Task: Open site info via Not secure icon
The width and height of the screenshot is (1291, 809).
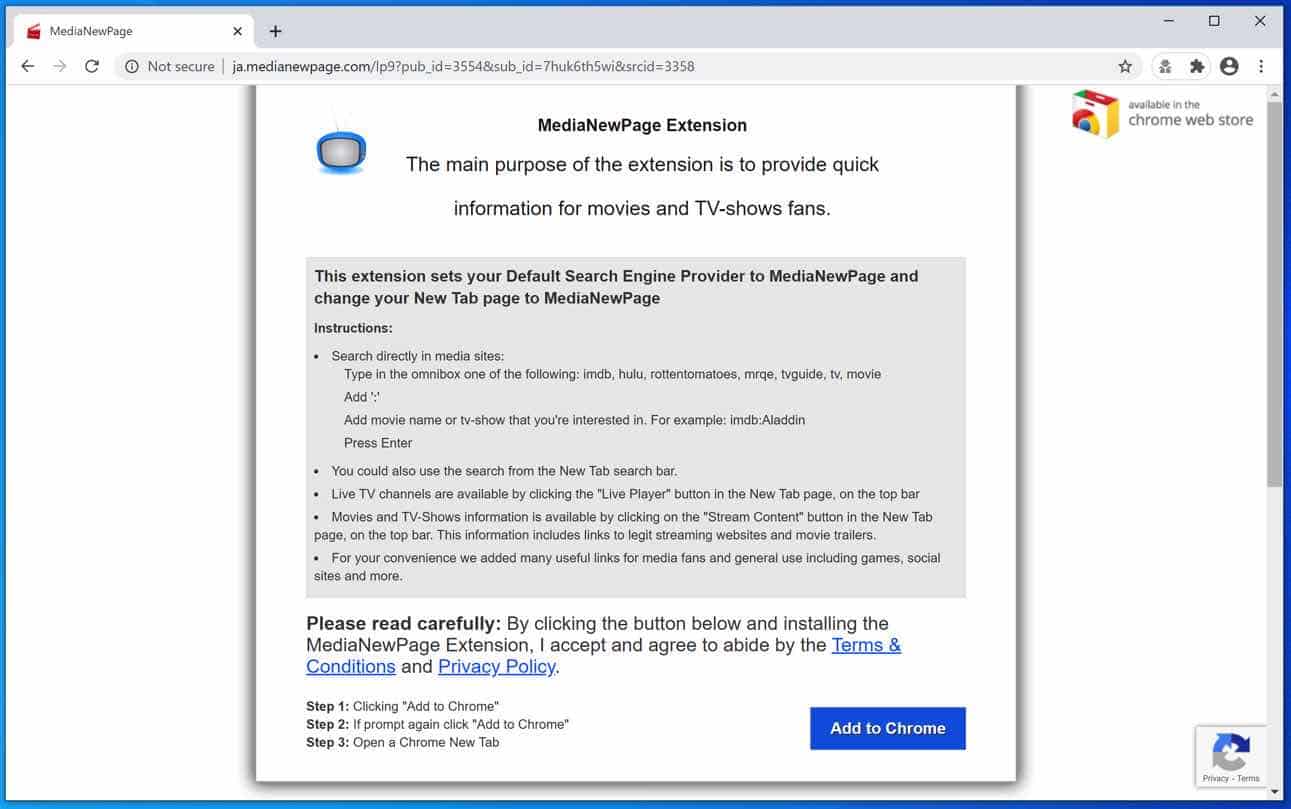Action: click(131, 66)
